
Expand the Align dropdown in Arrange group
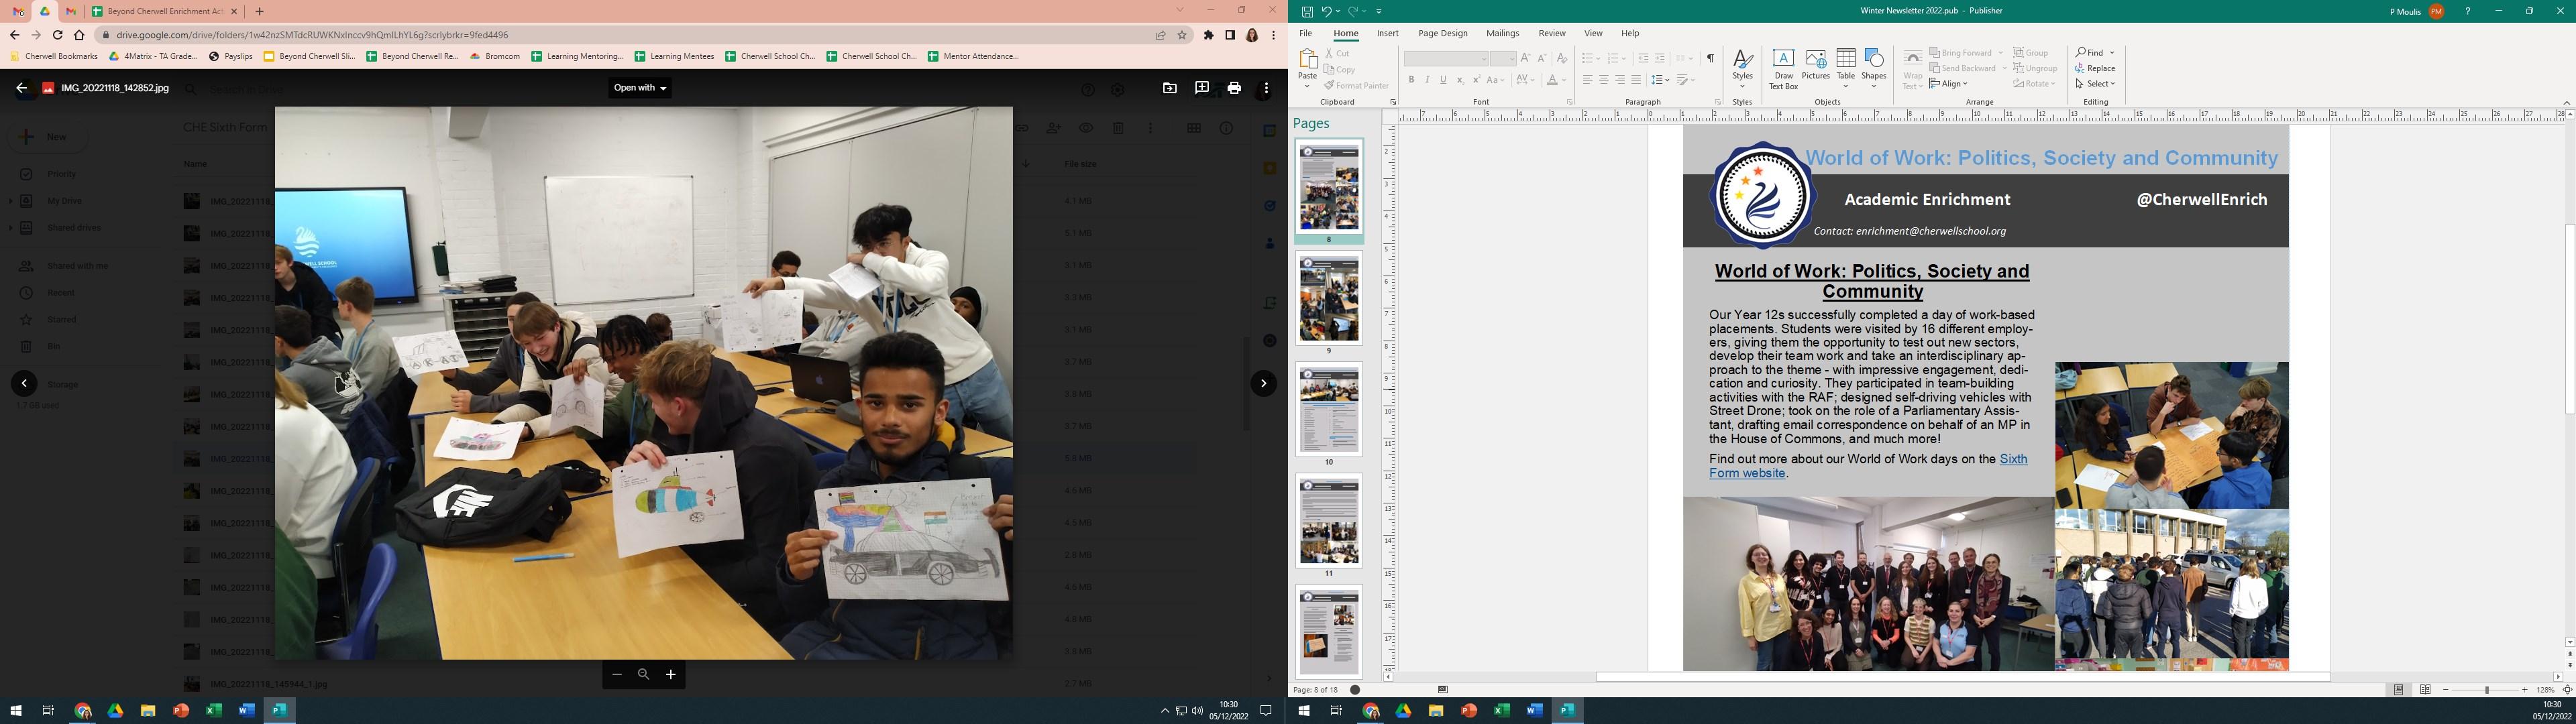pos(1949,84)
